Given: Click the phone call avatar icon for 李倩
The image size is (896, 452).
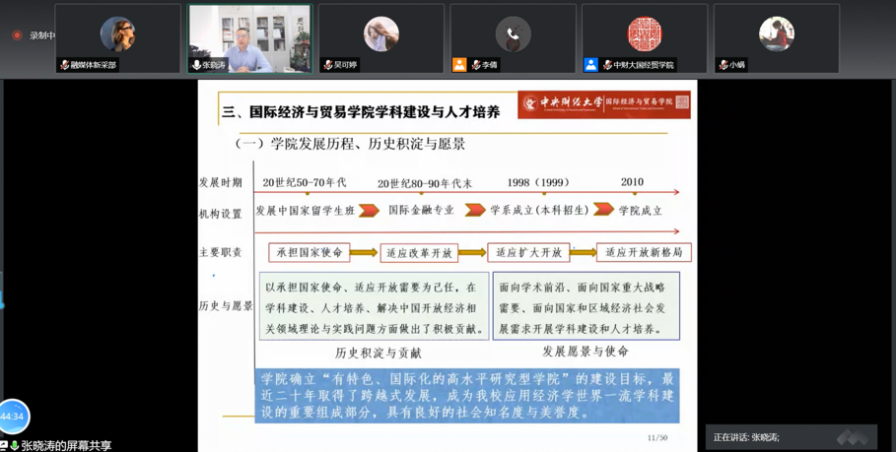Looking at the screenshot, I should [x=513, y=34].
